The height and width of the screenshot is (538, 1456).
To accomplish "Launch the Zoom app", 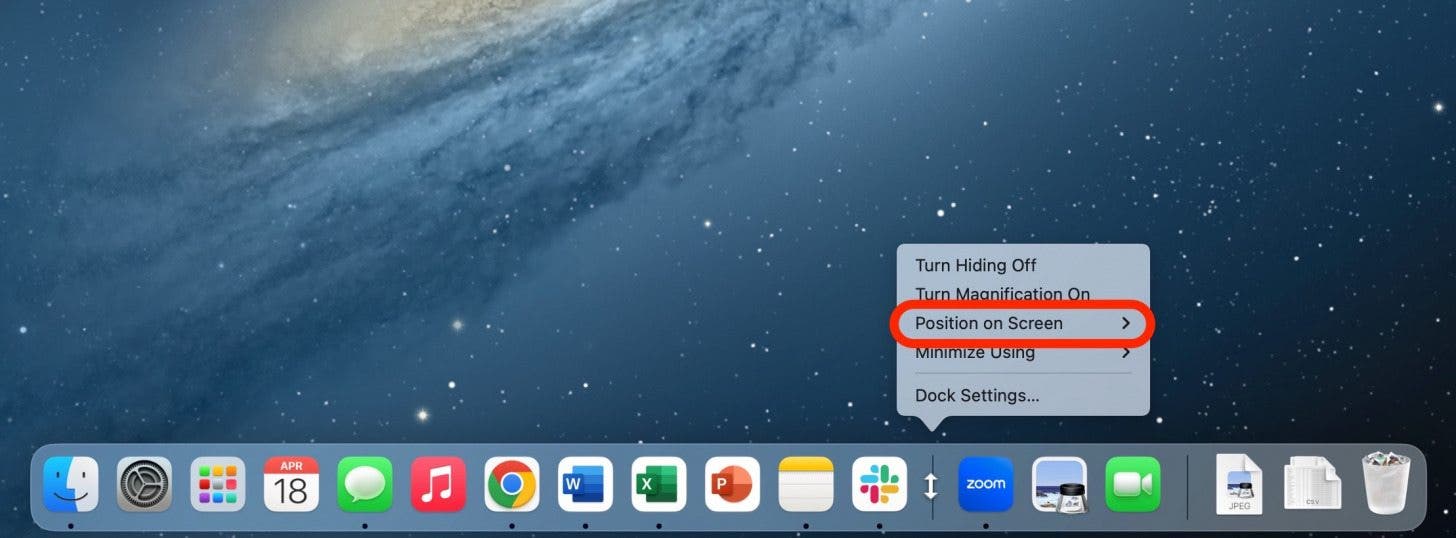I will tap(985, 485).
